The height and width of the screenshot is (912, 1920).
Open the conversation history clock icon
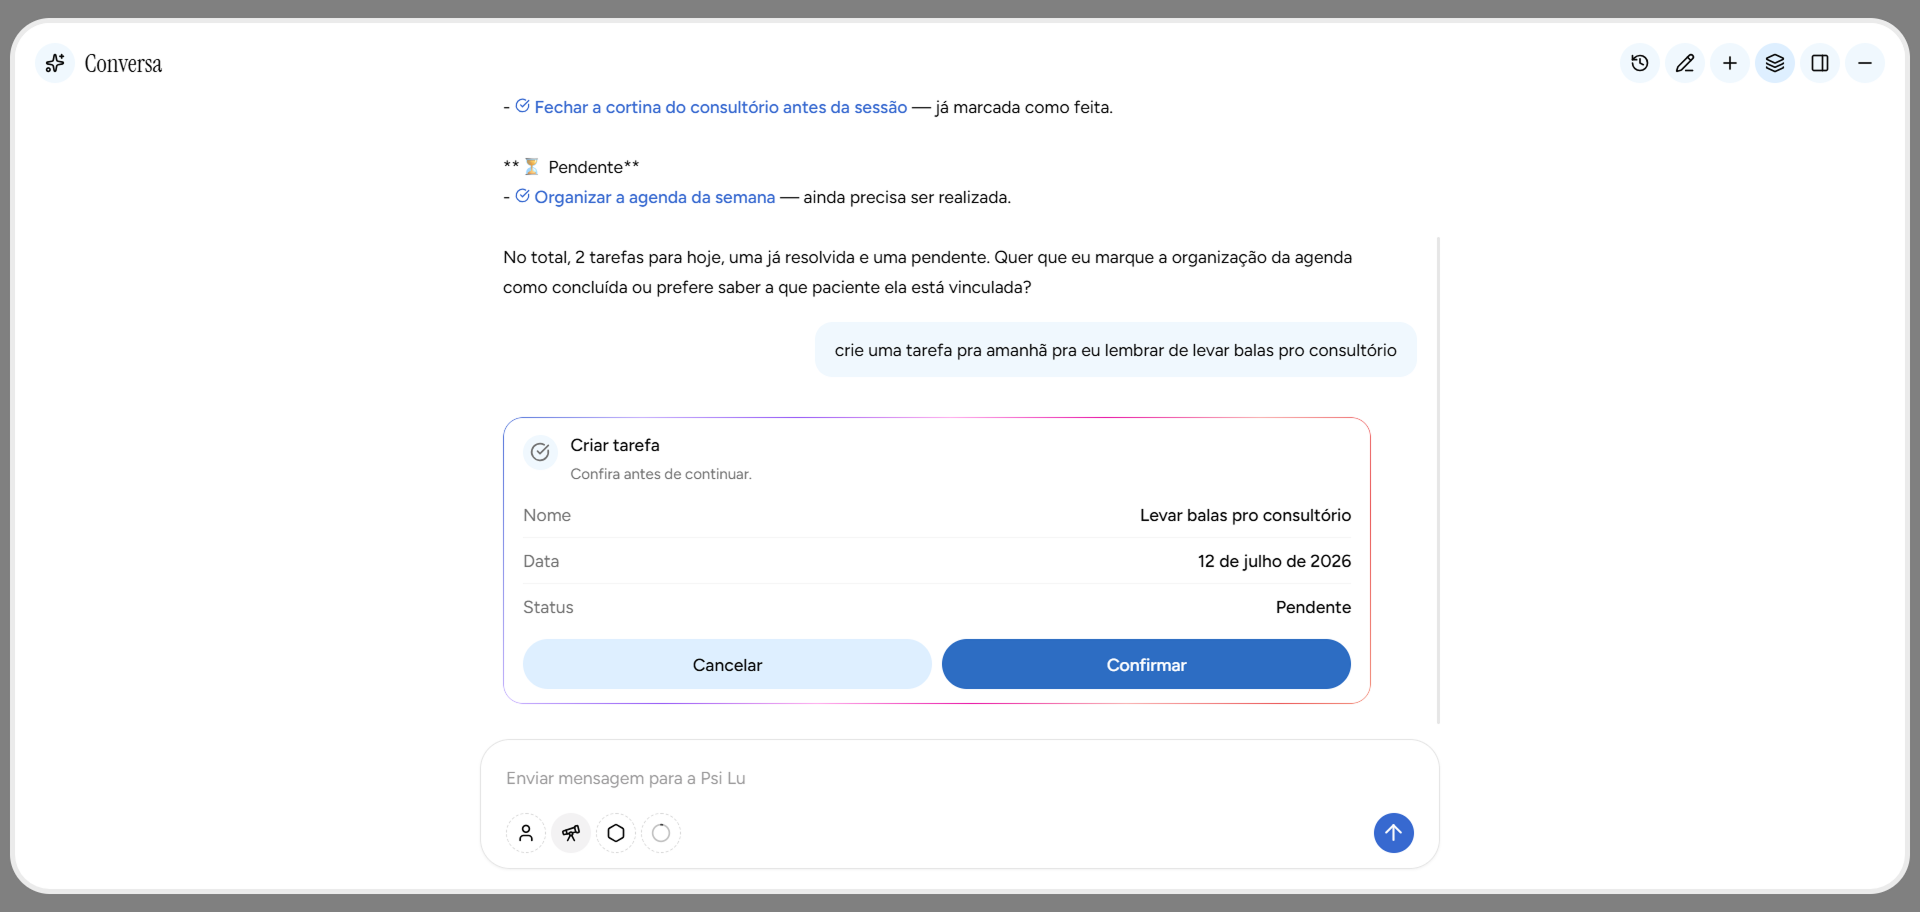pos(1640,63)
